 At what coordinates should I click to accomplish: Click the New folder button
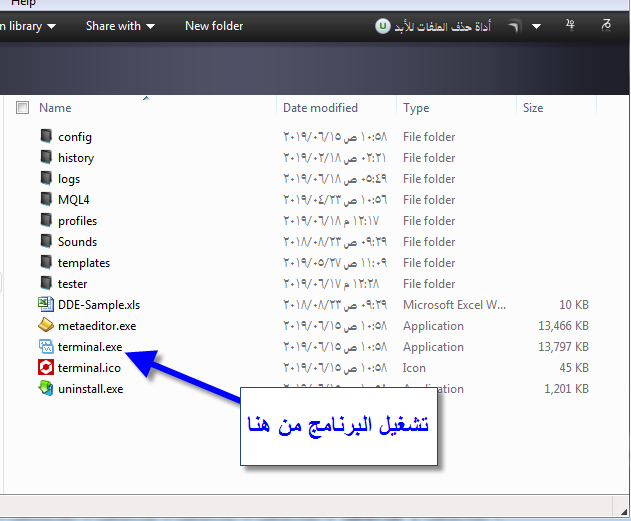point(214,26)
